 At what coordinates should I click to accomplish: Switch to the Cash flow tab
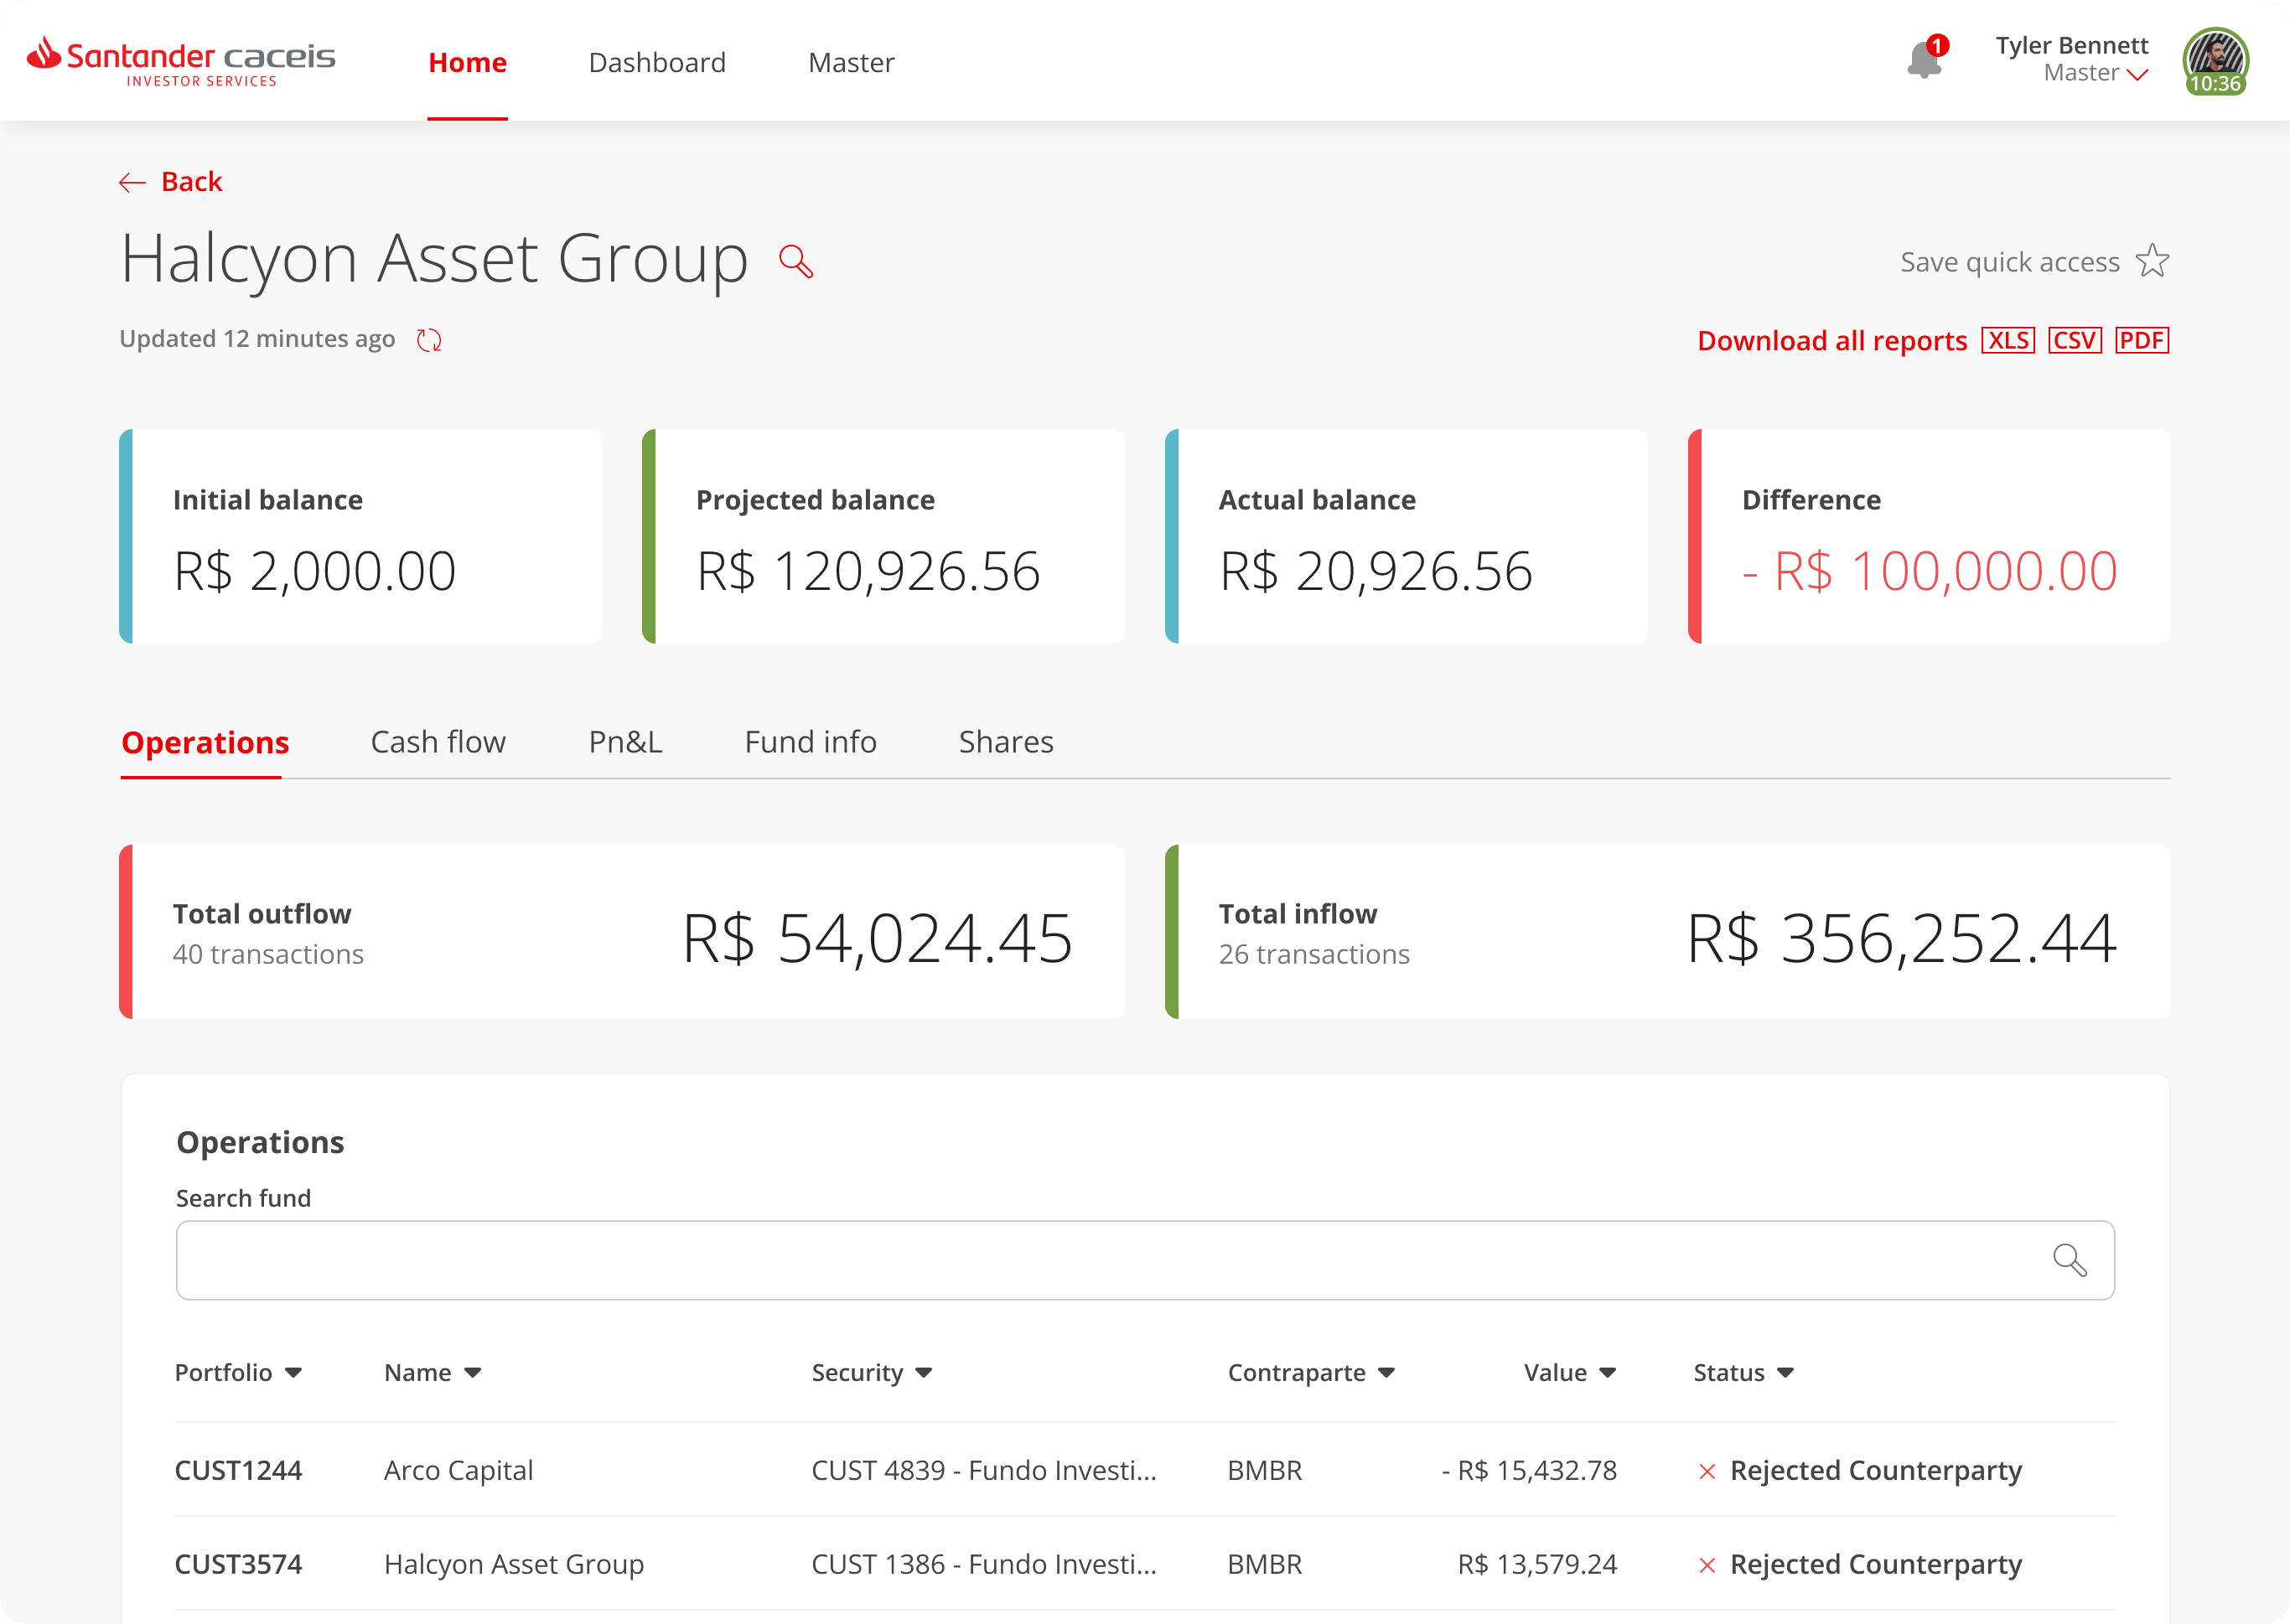[438, 742]
